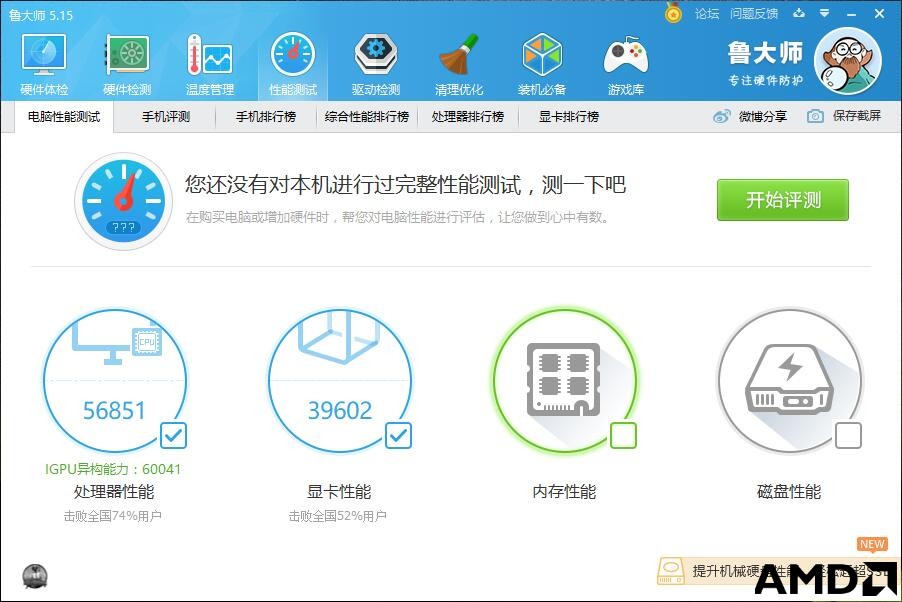Open 硬件检测 hardware detection

coord(127,64)
